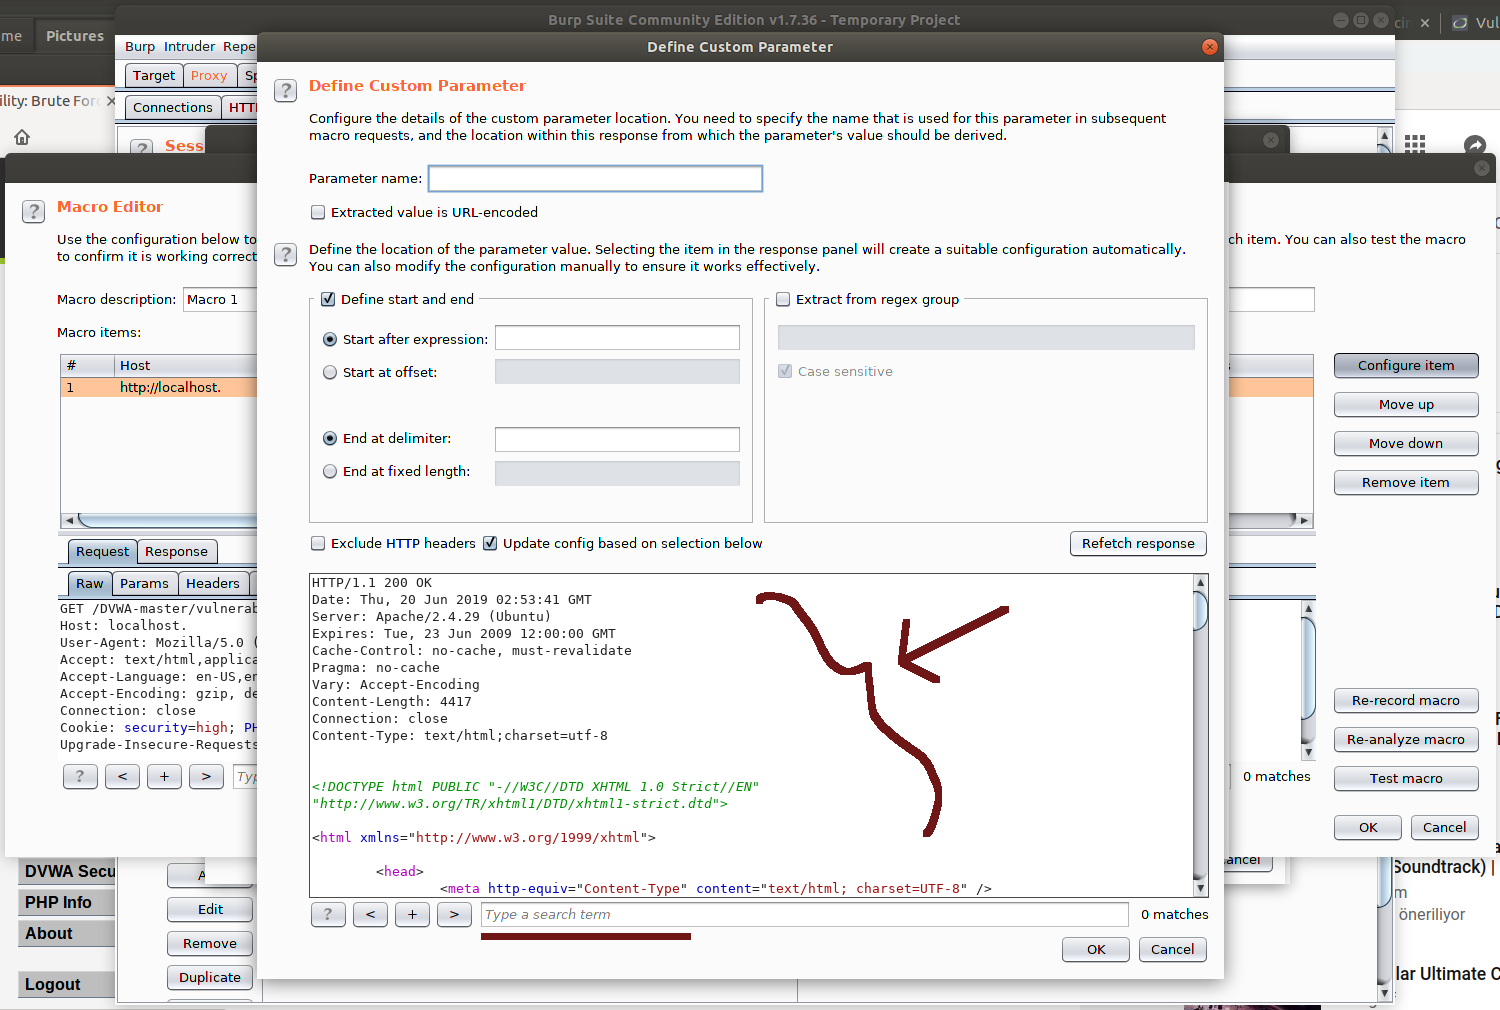Viewport: 1500px width, 1010px height.
Task: Click Host column header in macro items
Action: pos(185,365)
